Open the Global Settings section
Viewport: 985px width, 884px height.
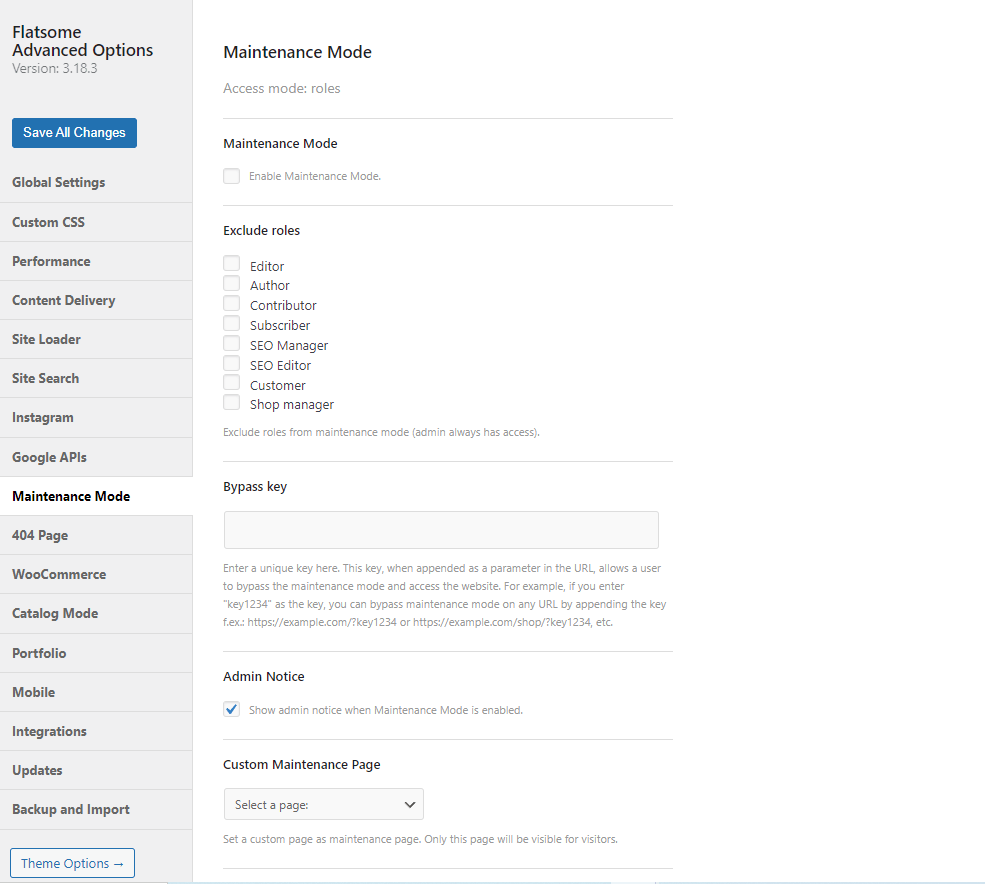coord(96,182)
